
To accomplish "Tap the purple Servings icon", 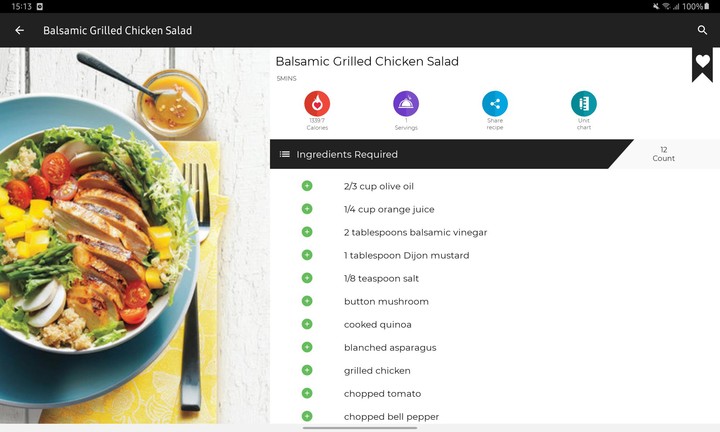I will [406, 103].
